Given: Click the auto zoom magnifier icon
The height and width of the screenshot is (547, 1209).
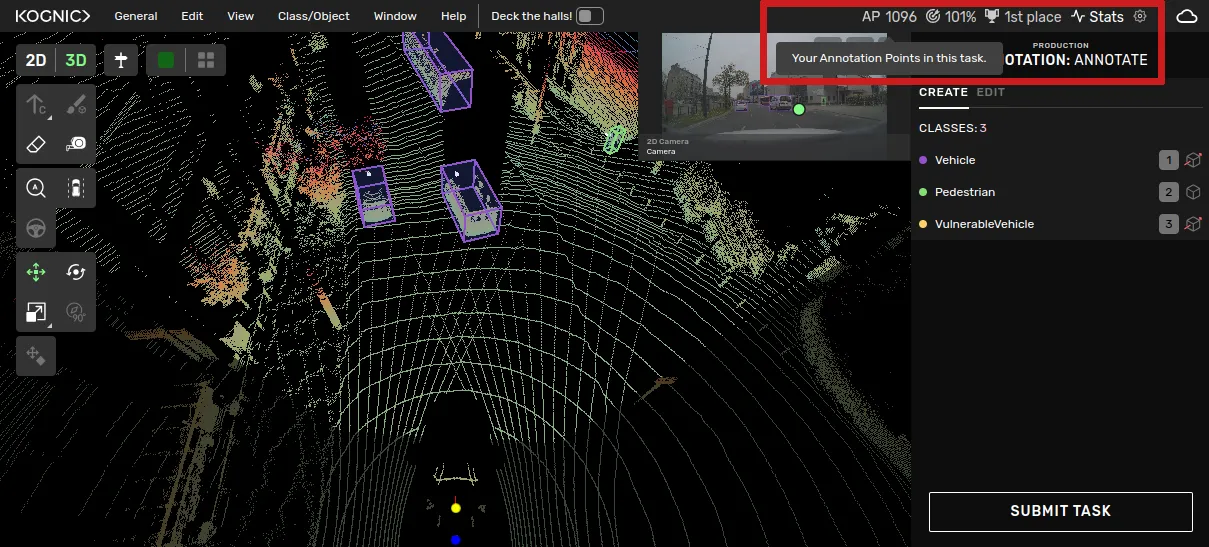Looking at the screenshot, I should tap(36, 188).
